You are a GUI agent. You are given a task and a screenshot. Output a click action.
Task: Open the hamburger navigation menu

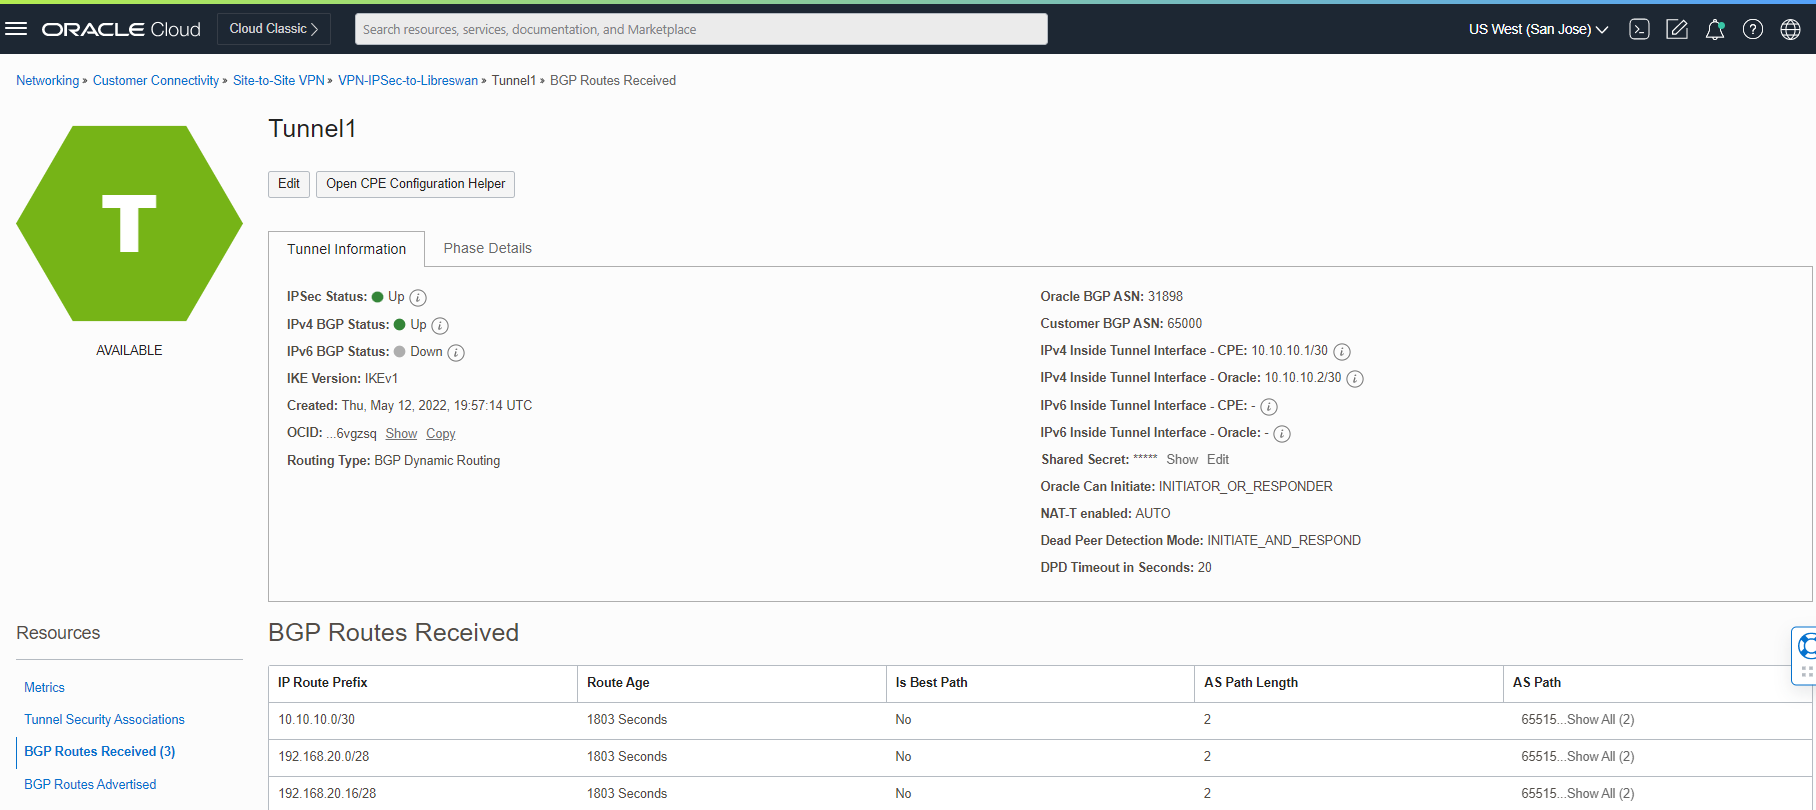[16, 29]
